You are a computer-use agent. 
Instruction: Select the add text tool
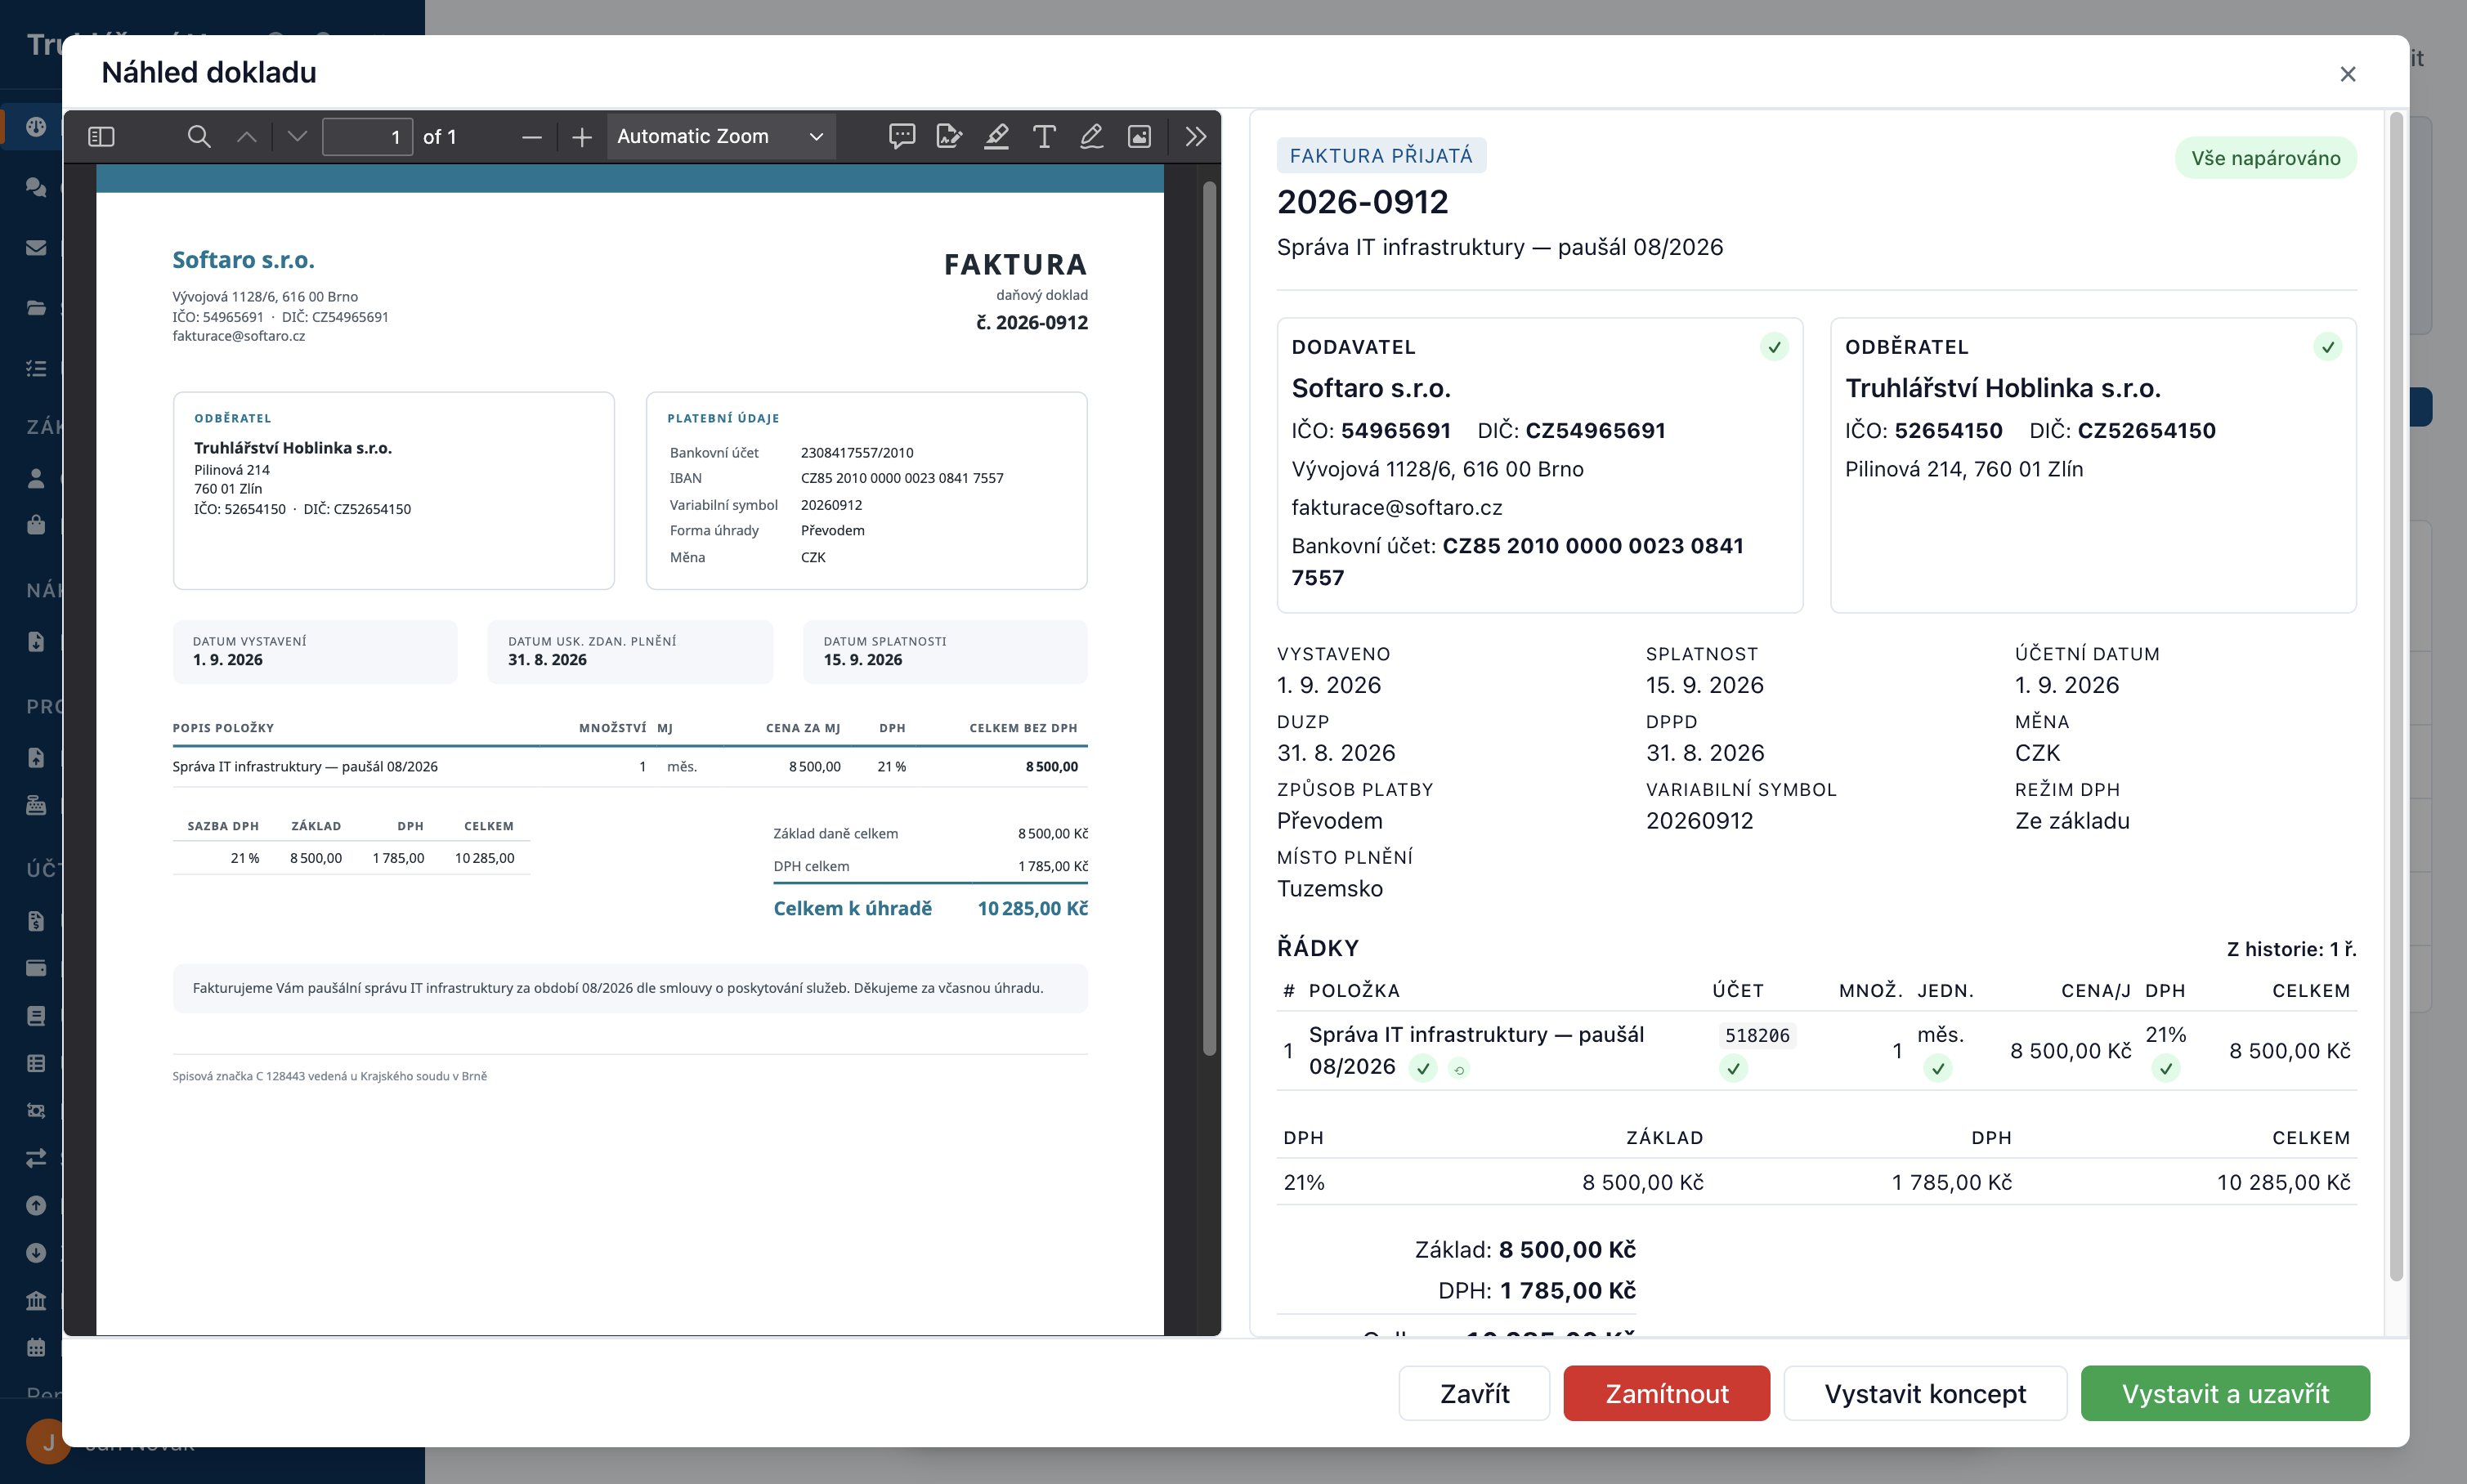tap(1044, 136)
